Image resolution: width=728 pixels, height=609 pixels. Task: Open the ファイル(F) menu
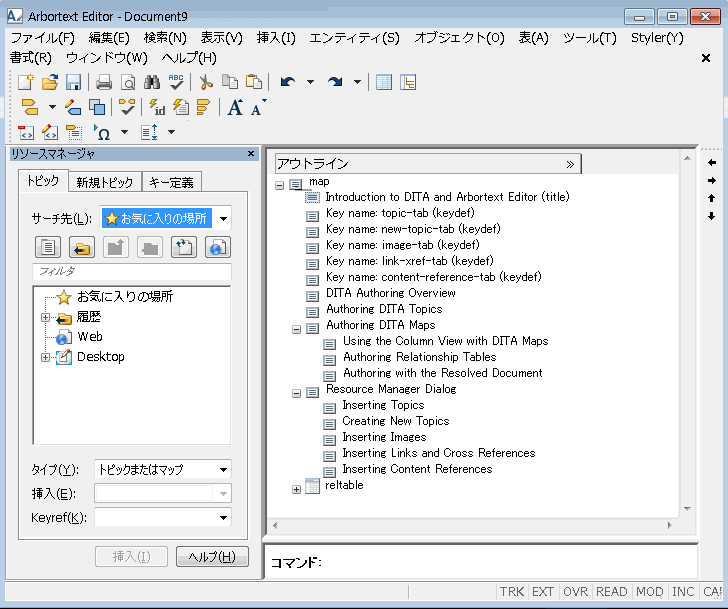click(42, 38)
